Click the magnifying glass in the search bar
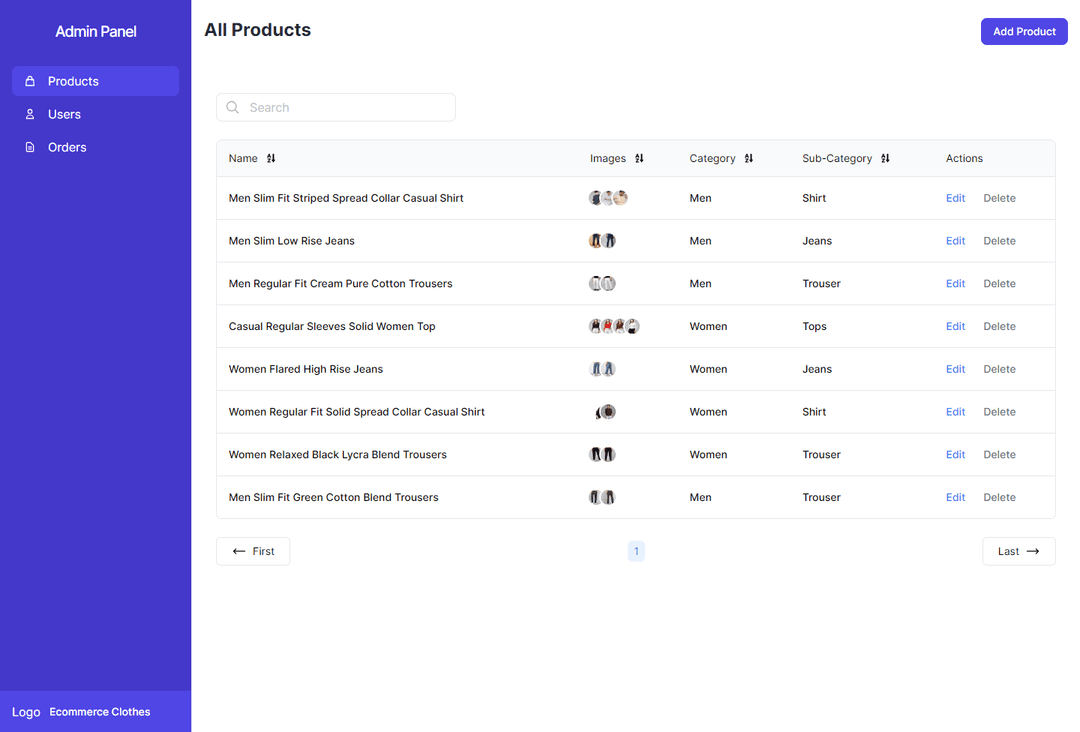The image size is (1080, 732). tap(232, 107)
